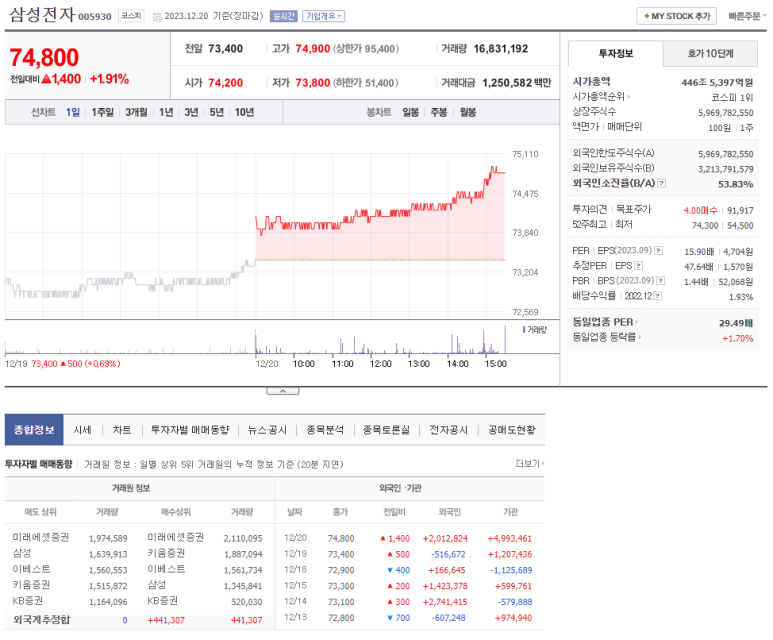This screenshot has width=773, height=640.
Task: Switch to the 호가10단계 tab
Action: point(710,53)
